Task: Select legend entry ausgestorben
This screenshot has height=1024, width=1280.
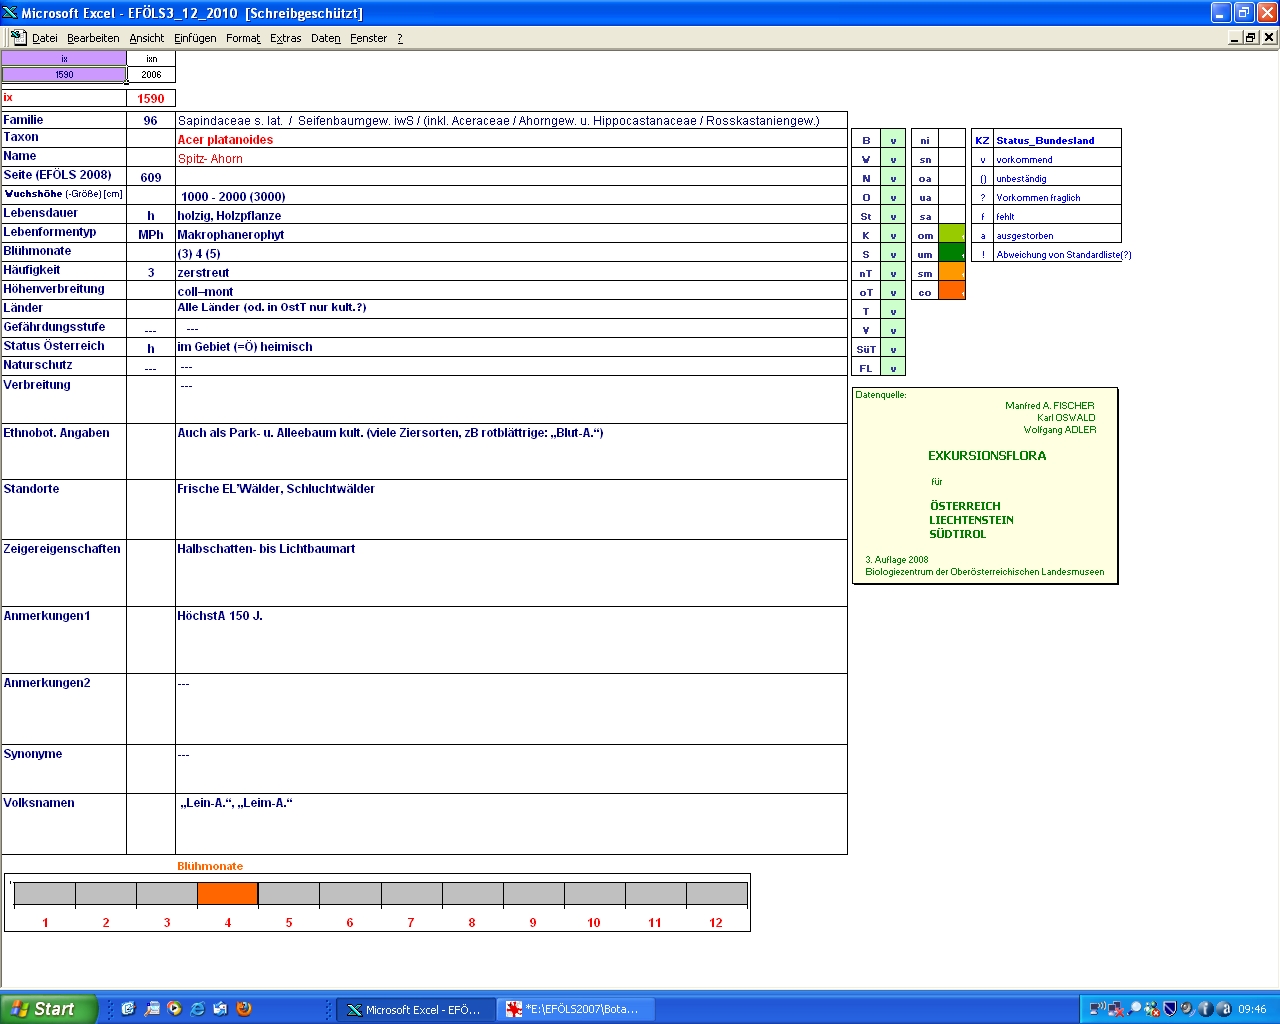Action: (1057, 235)
